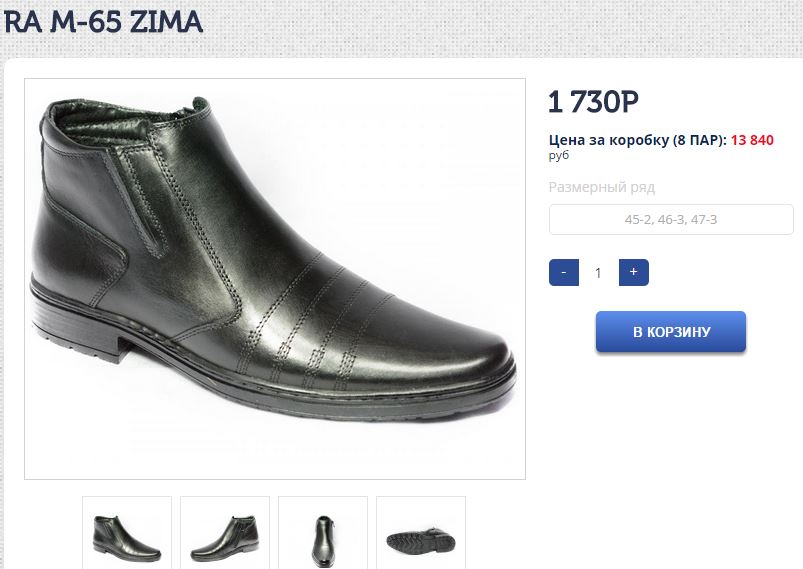Screen dimensions: 803x569
Task: Click the 1 730P unit price
Action: (x=594, y=102)
